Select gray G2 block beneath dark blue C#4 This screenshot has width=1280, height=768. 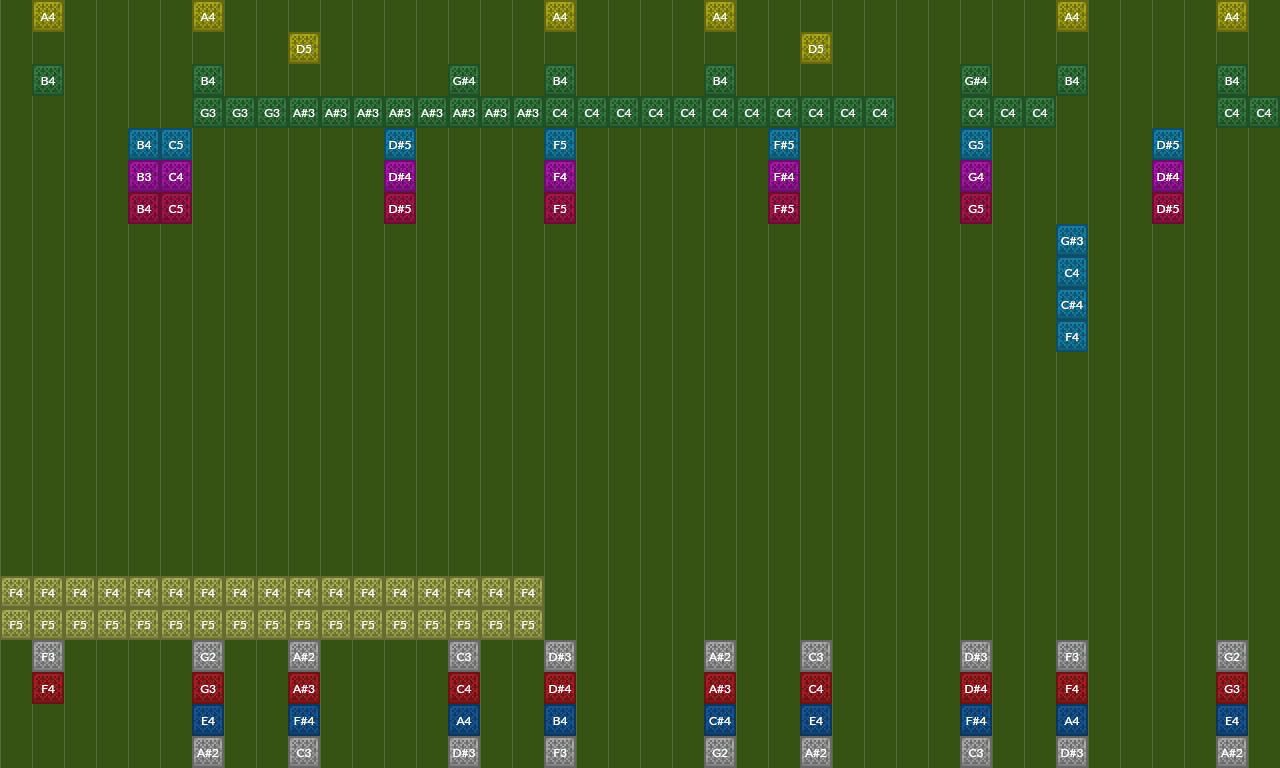720,752
